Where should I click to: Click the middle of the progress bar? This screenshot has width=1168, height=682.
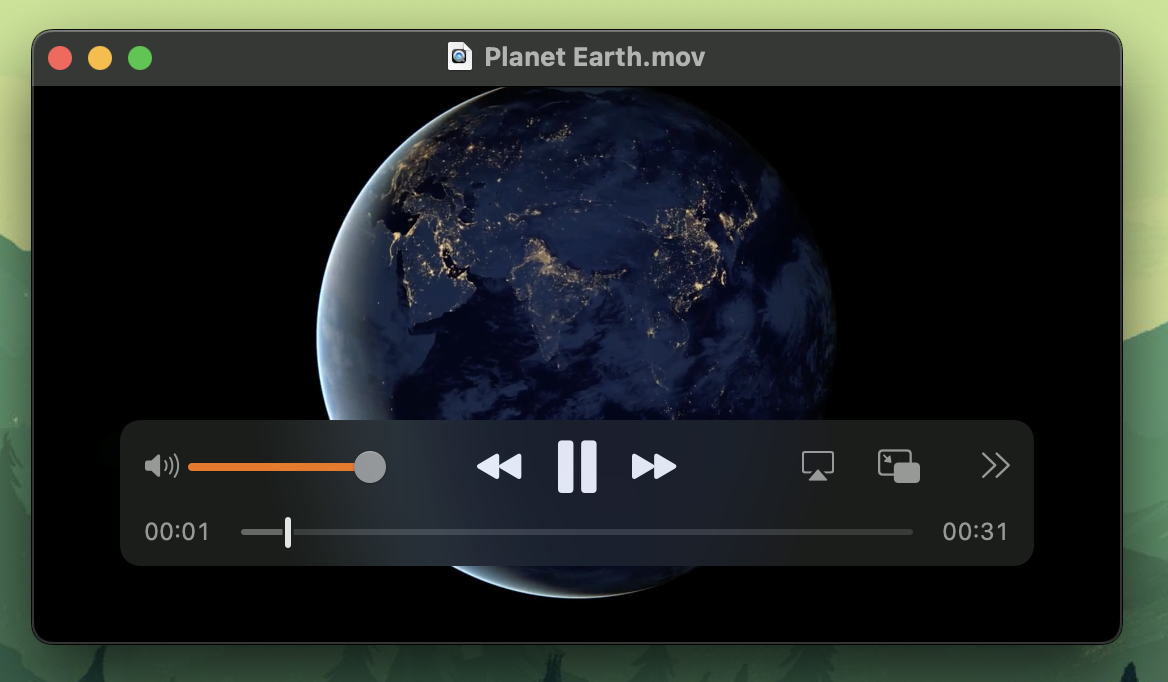pos(577,532)
